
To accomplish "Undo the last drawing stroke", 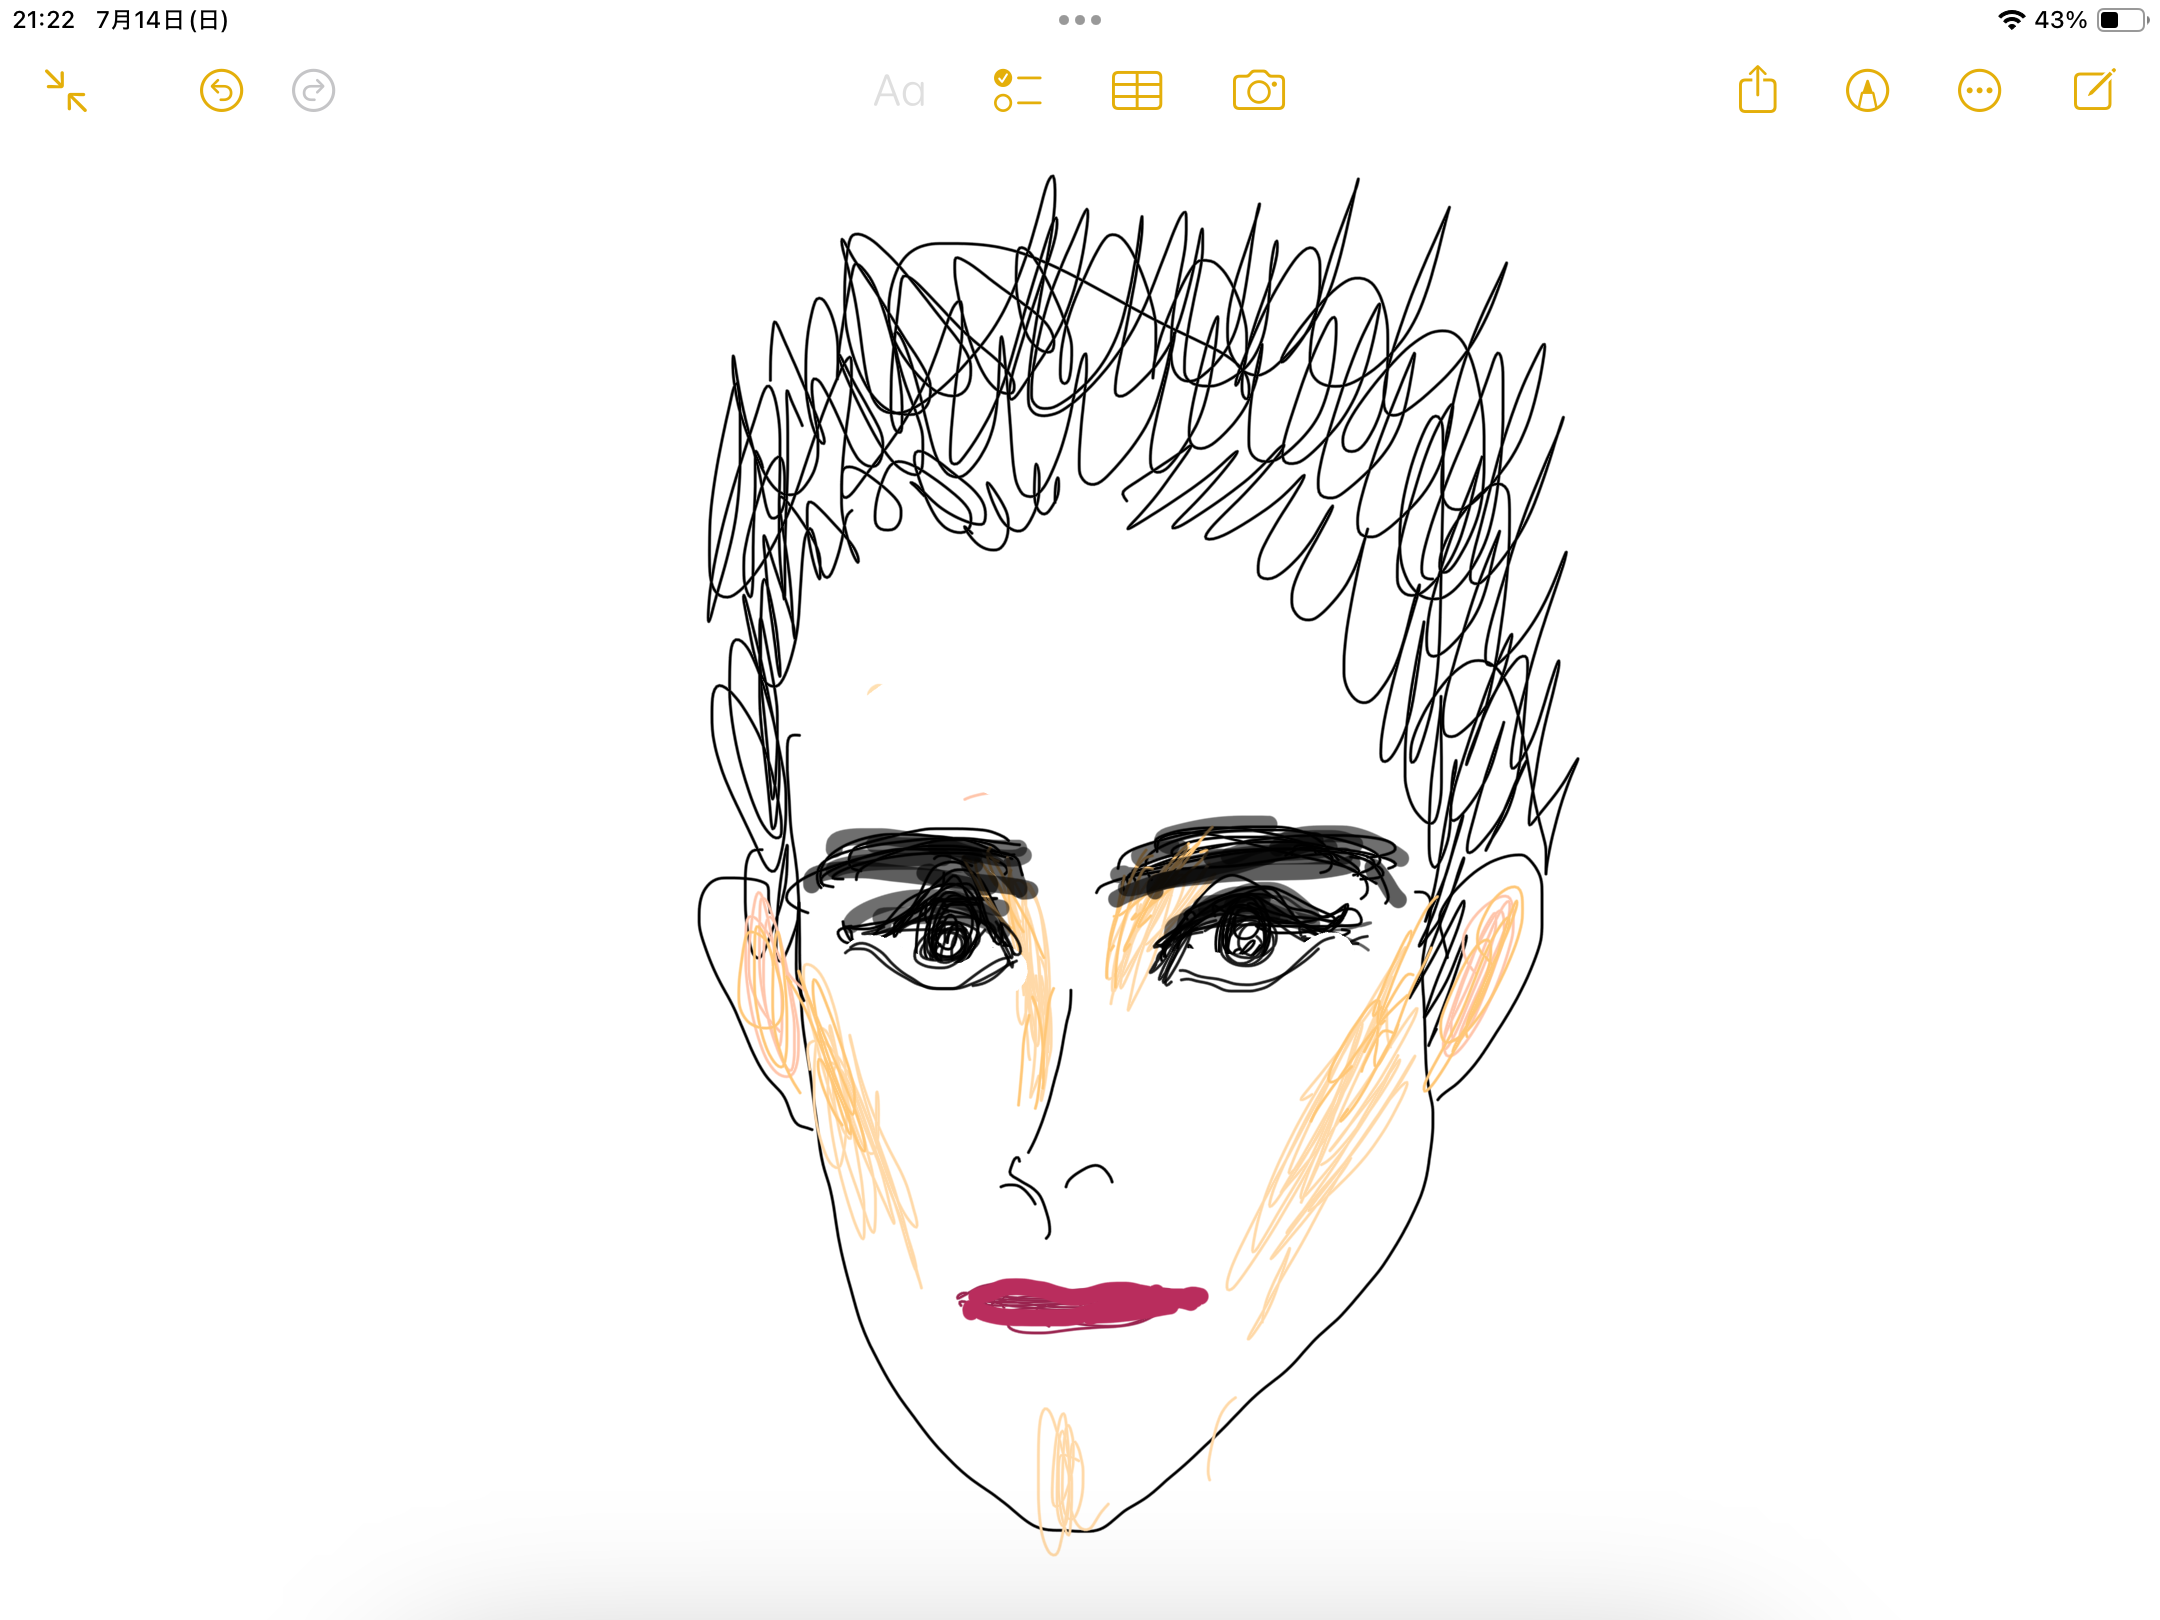I will pos(221,91).
